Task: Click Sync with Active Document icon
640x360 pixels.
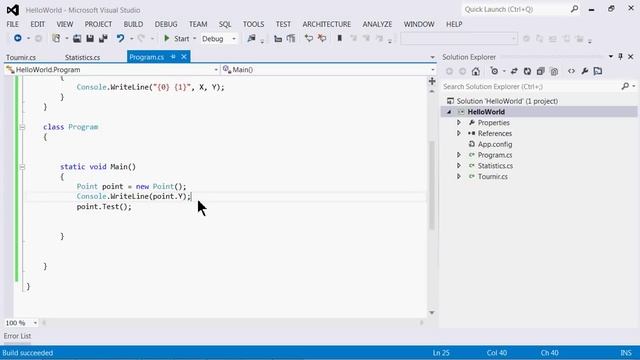Action: (x=514, y=71)
